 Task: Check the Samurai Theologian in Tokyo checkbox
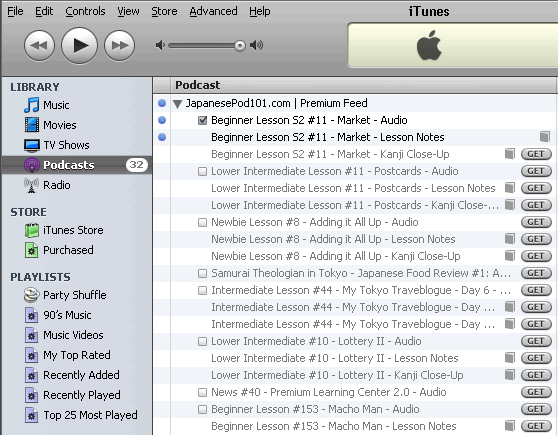pos(202,273)
